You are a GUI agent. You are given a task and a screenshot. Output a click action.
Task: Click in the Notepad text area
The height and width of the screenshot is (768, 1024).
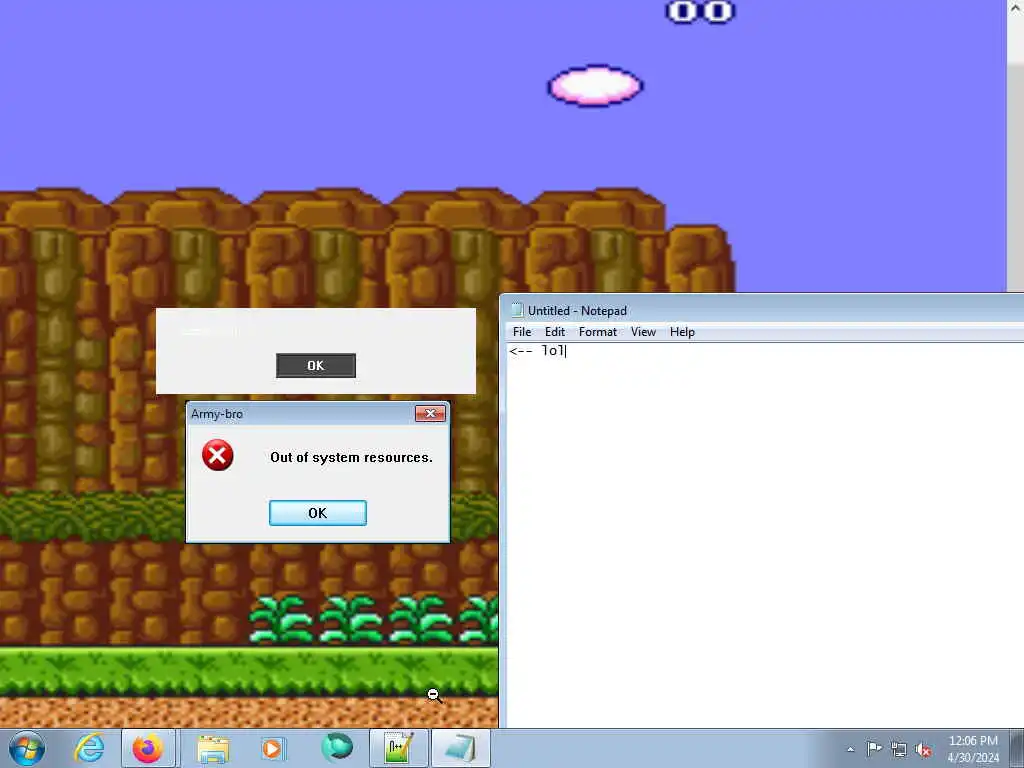pyautogui.click(x=765, y=536)
